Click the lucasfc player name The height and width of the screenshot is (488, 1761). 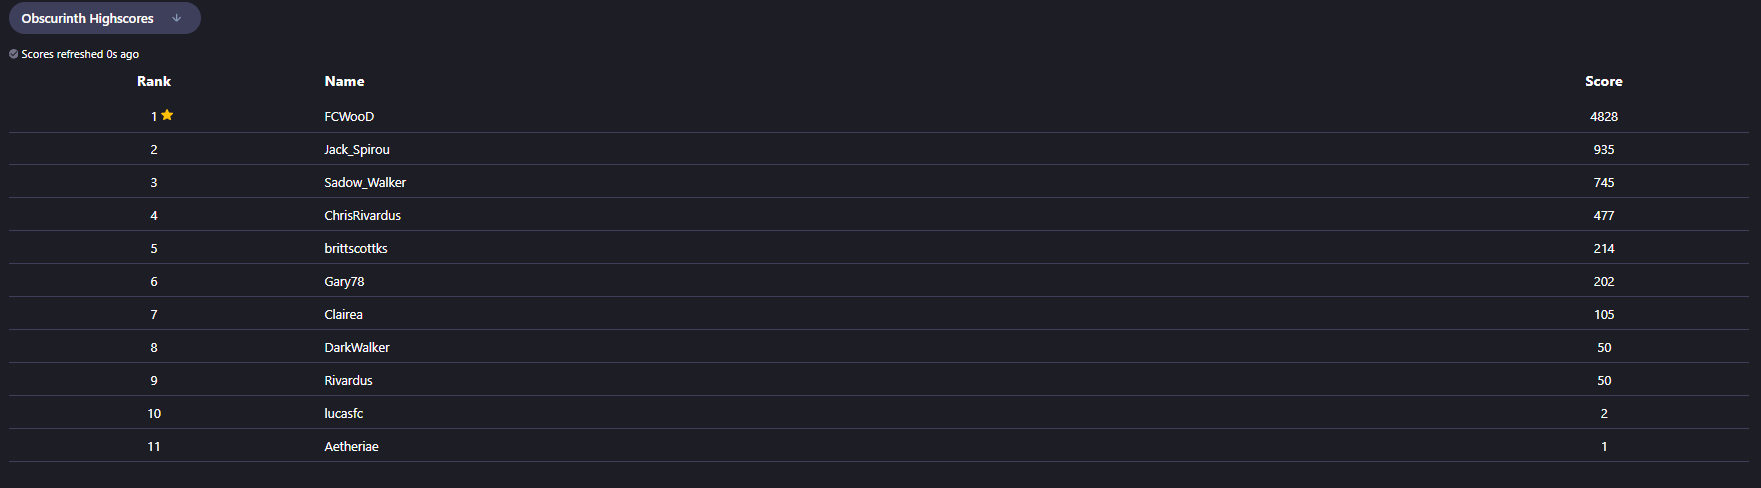[x=343, y=413]
